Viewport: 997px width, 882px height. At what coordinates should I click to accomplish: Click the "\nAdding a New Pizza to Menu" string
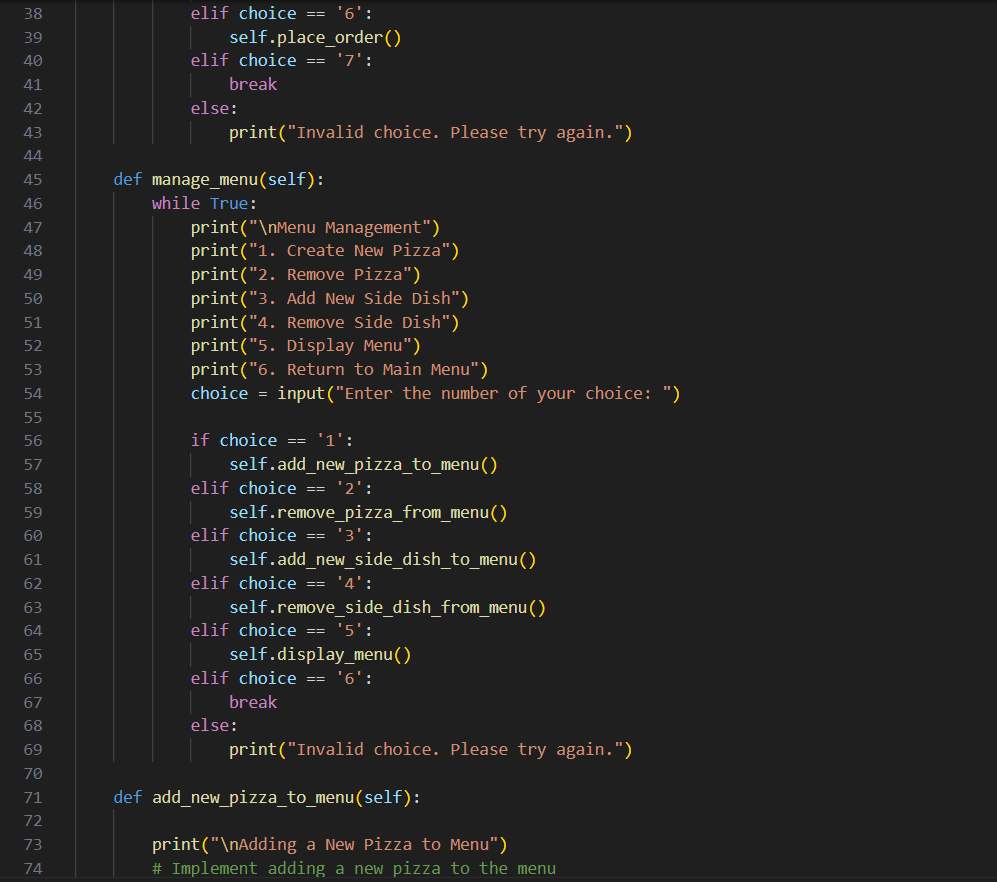point(354,844)
